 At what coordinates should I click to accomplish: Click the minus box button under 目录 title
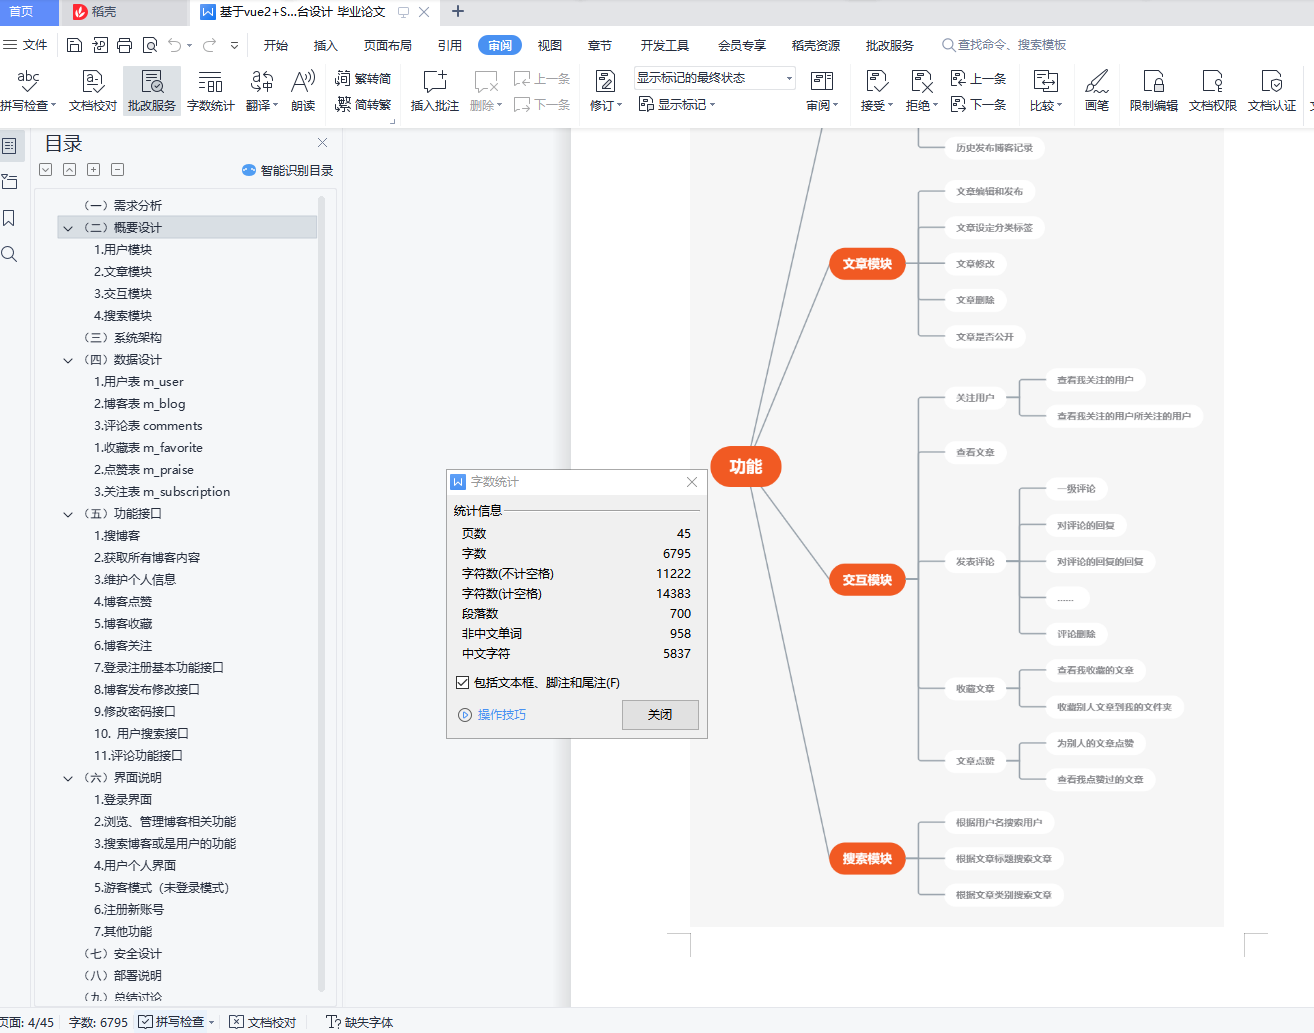(117, 170)
